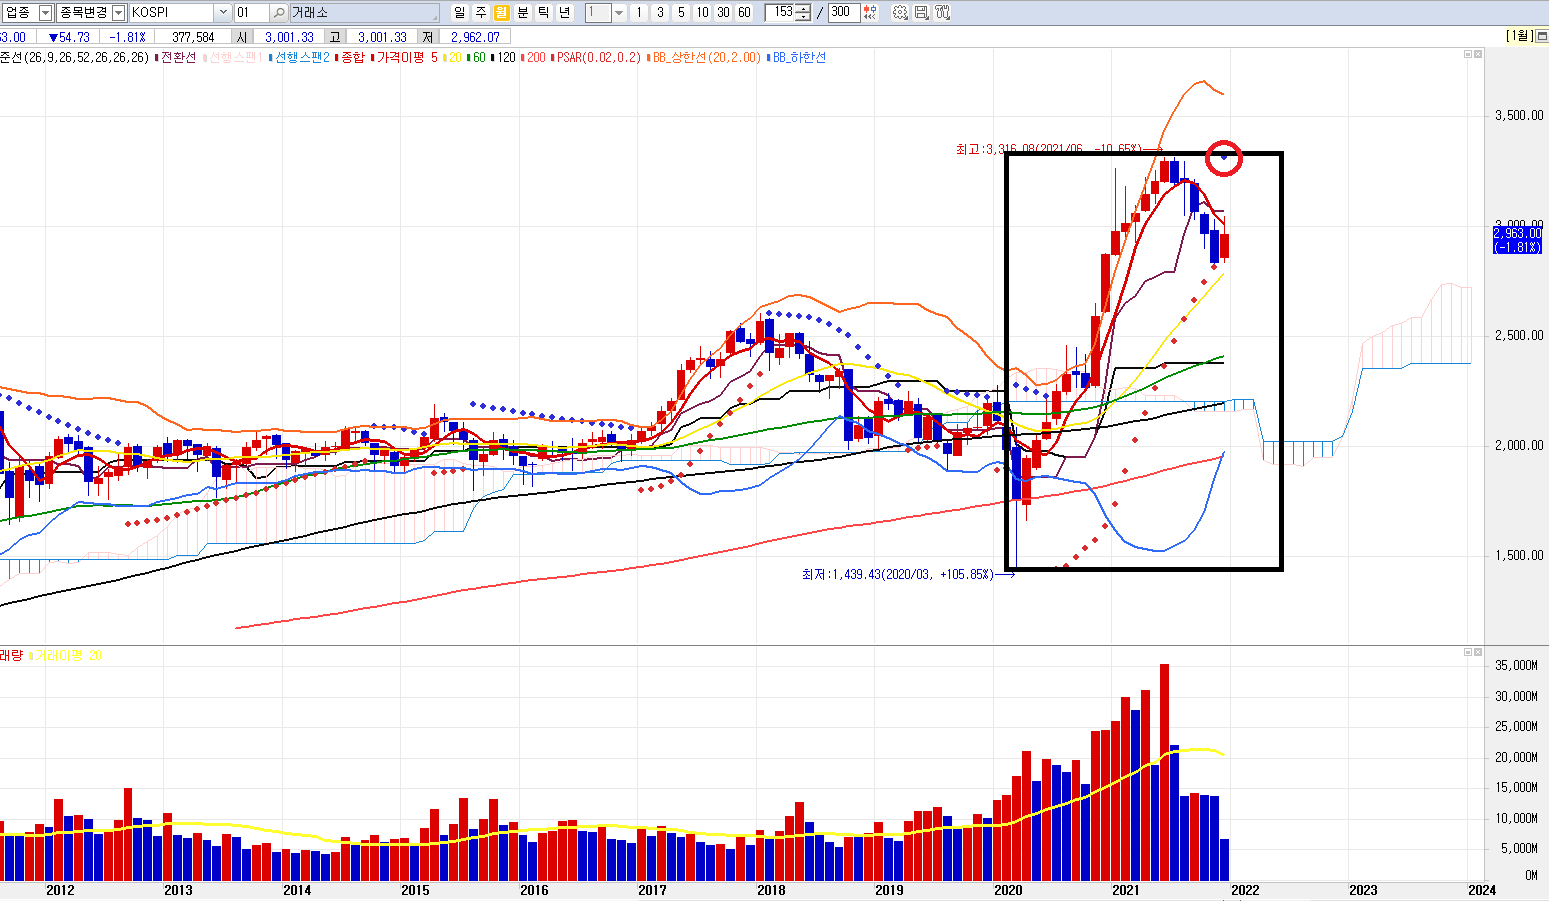Screen dimensions: 1549x901
Task: Click the 200 moving average legend entry
Action: pos(534,58)
